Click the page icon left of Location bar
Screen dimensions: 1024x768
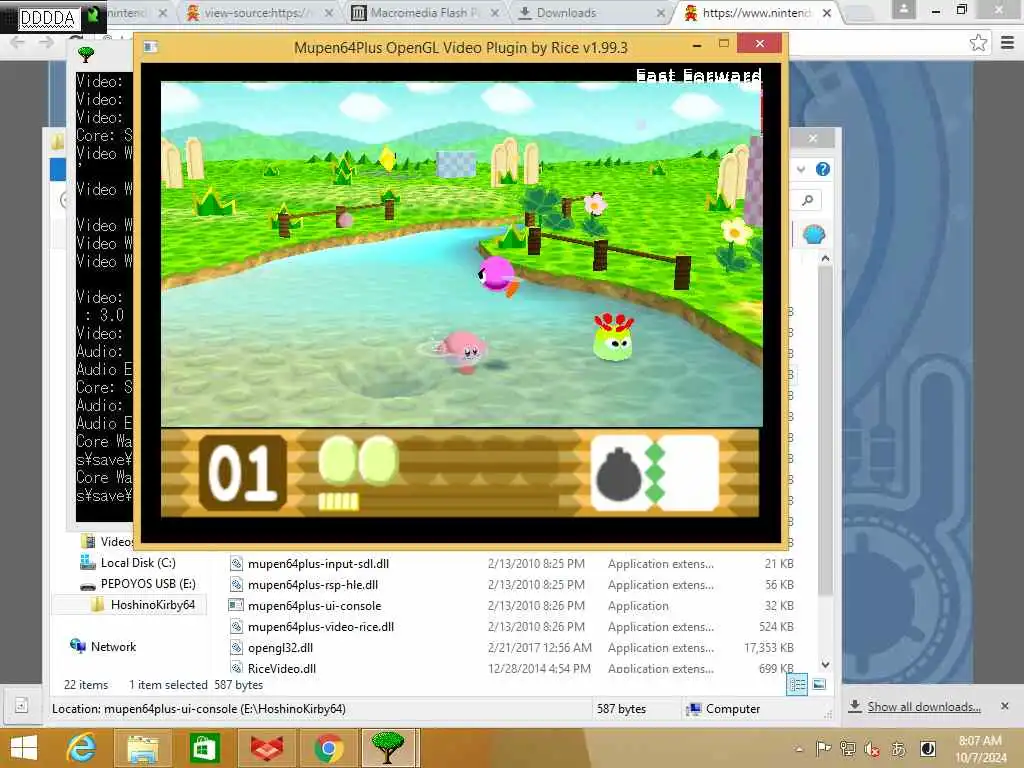coord(22,705)
